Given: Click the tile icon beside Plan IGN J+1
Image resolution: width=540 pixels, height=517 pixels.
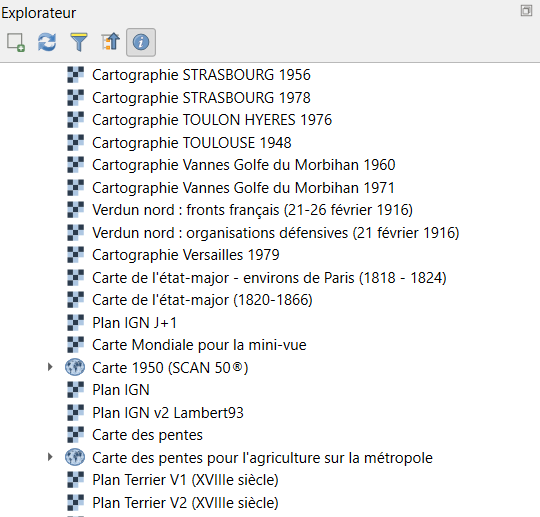Looking at the screenshot, I should (x=75, y=322).
